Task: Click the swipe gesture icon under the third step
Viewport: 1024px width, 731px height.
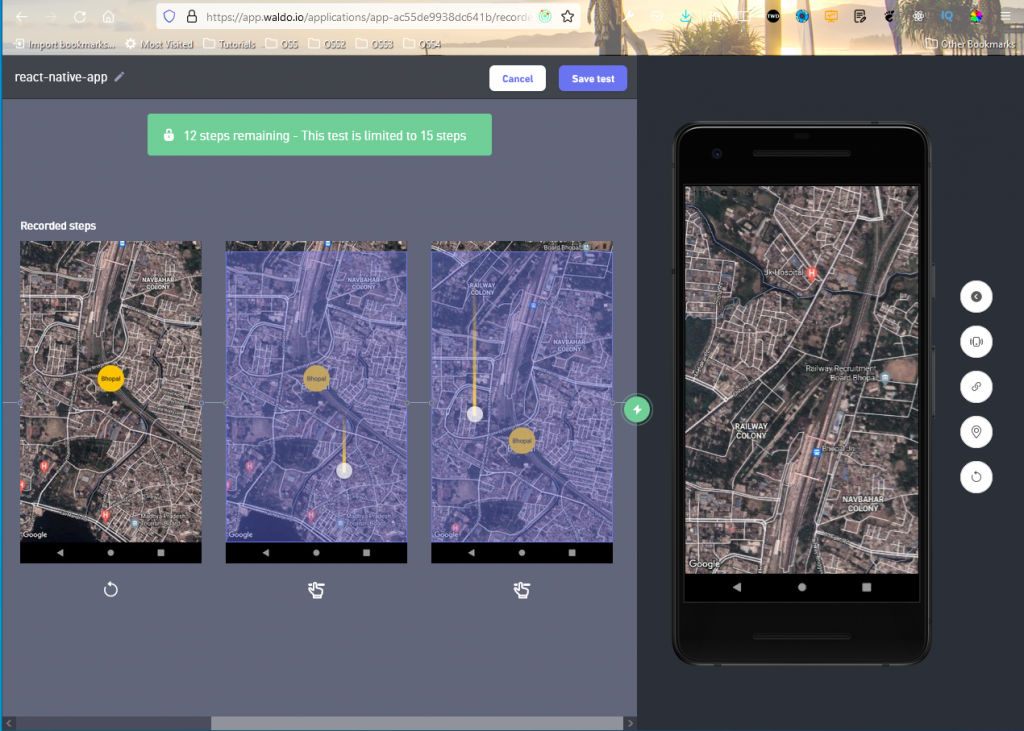Action: tap(521, 590)
